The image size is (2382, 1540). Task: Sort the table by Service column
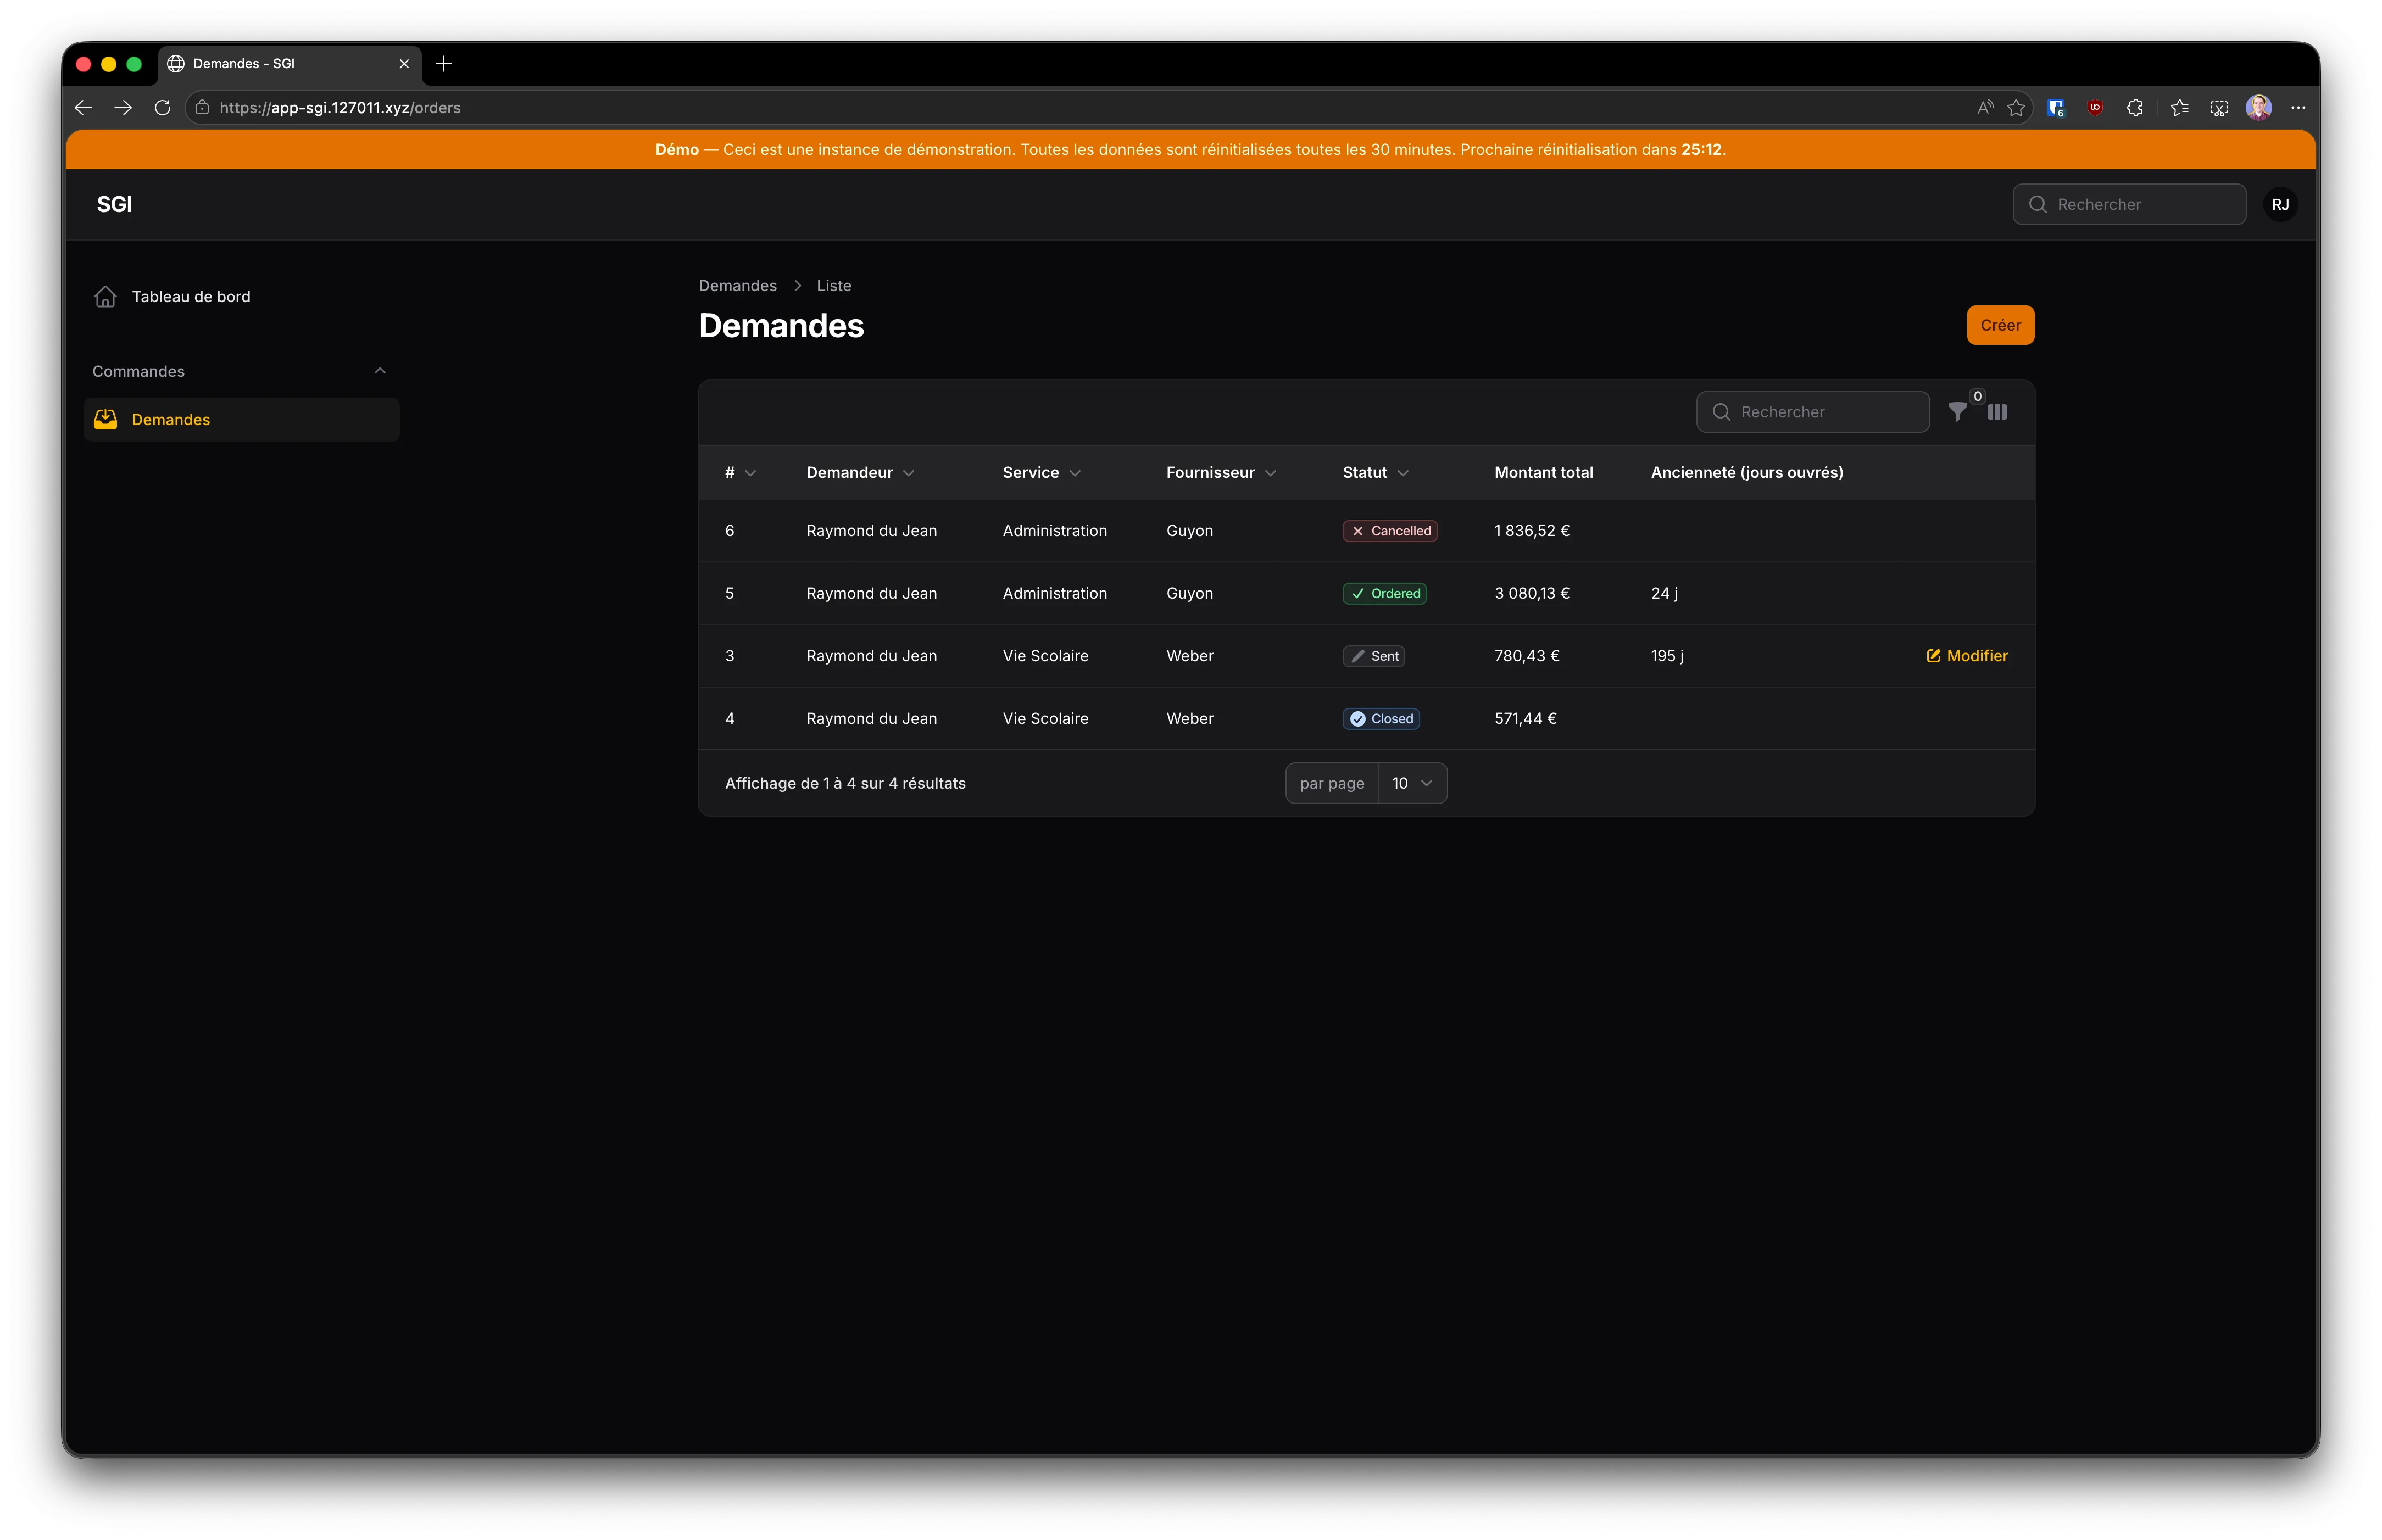point(1041,473)
